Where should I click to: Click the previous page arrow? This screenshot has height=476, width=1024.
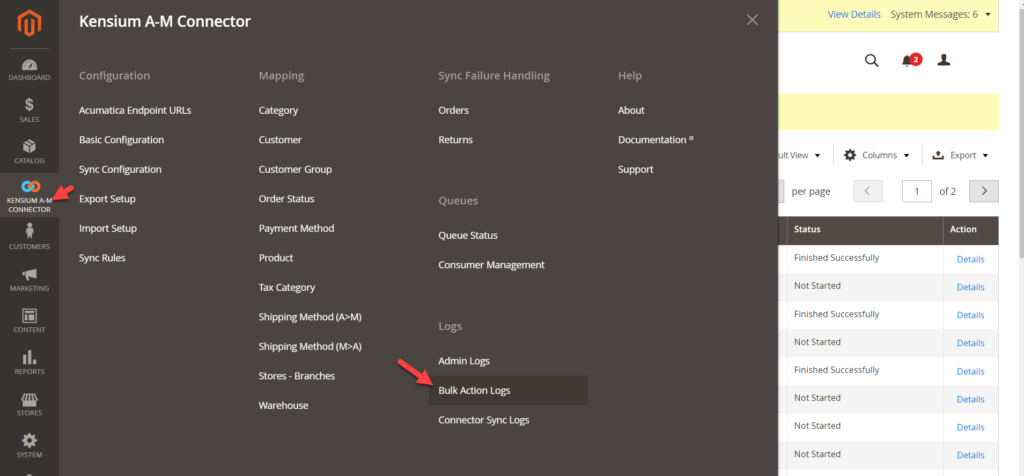[868, 191]
